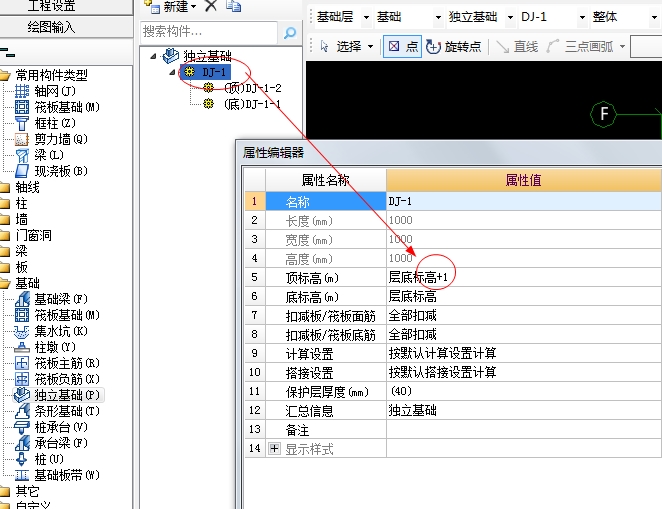Choose the 旋转点 rotate point tool
The height and width of the screenshot is (509, 662).
[x=453, y=46]
